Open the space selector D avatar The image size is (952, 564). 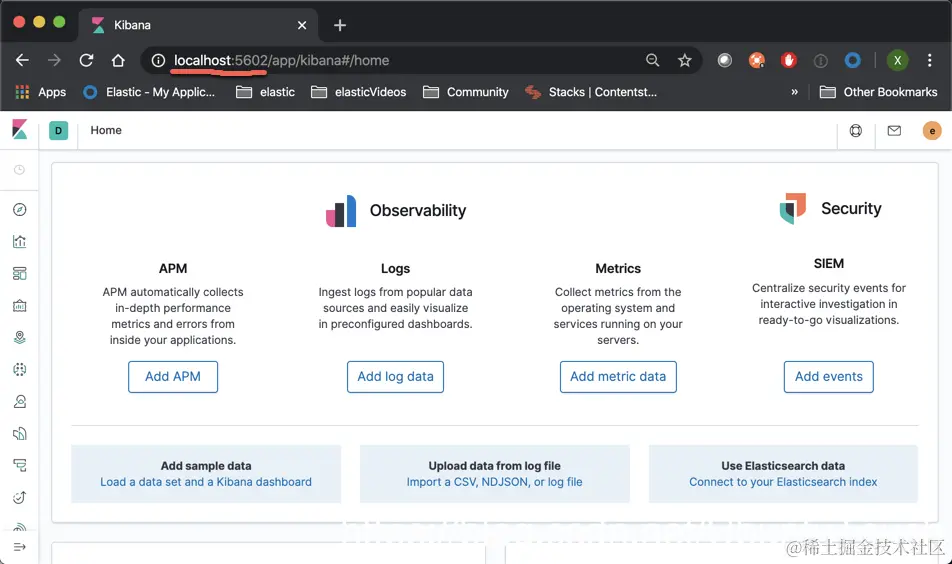pyautogui.click(x=58, y=131)
